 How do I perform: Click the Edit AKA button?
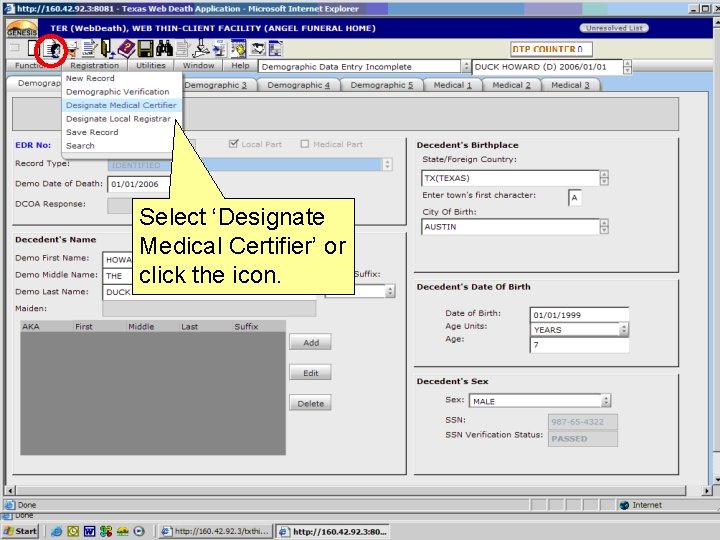click(x=311, y=373)
